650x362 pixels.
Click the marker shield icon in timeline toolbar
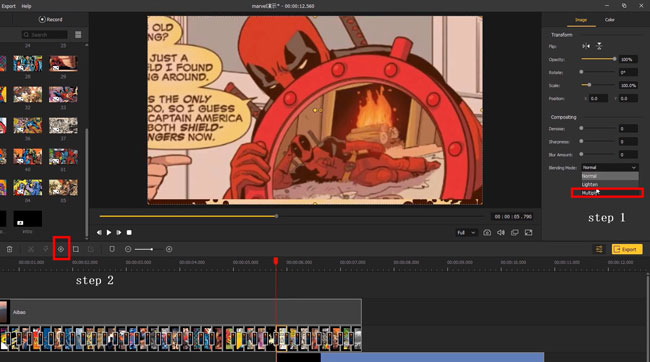click(112, 249)
